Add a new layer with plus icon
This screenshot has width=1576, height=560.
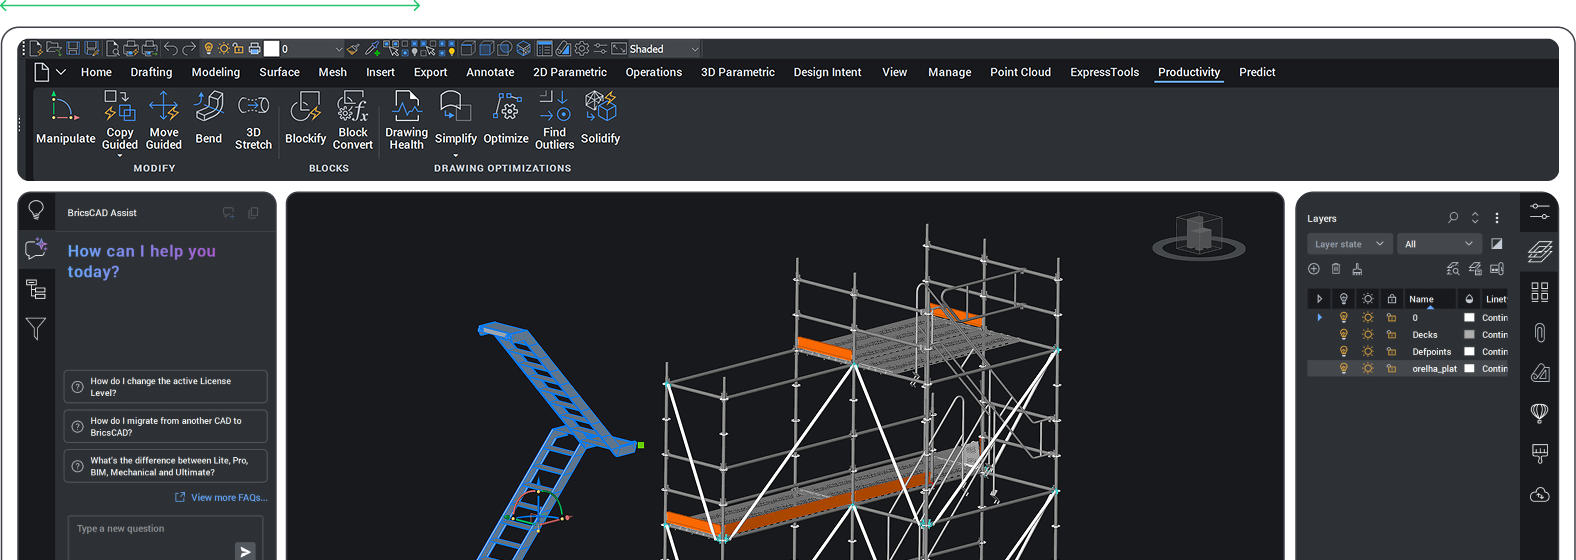tap(1314, 269)
